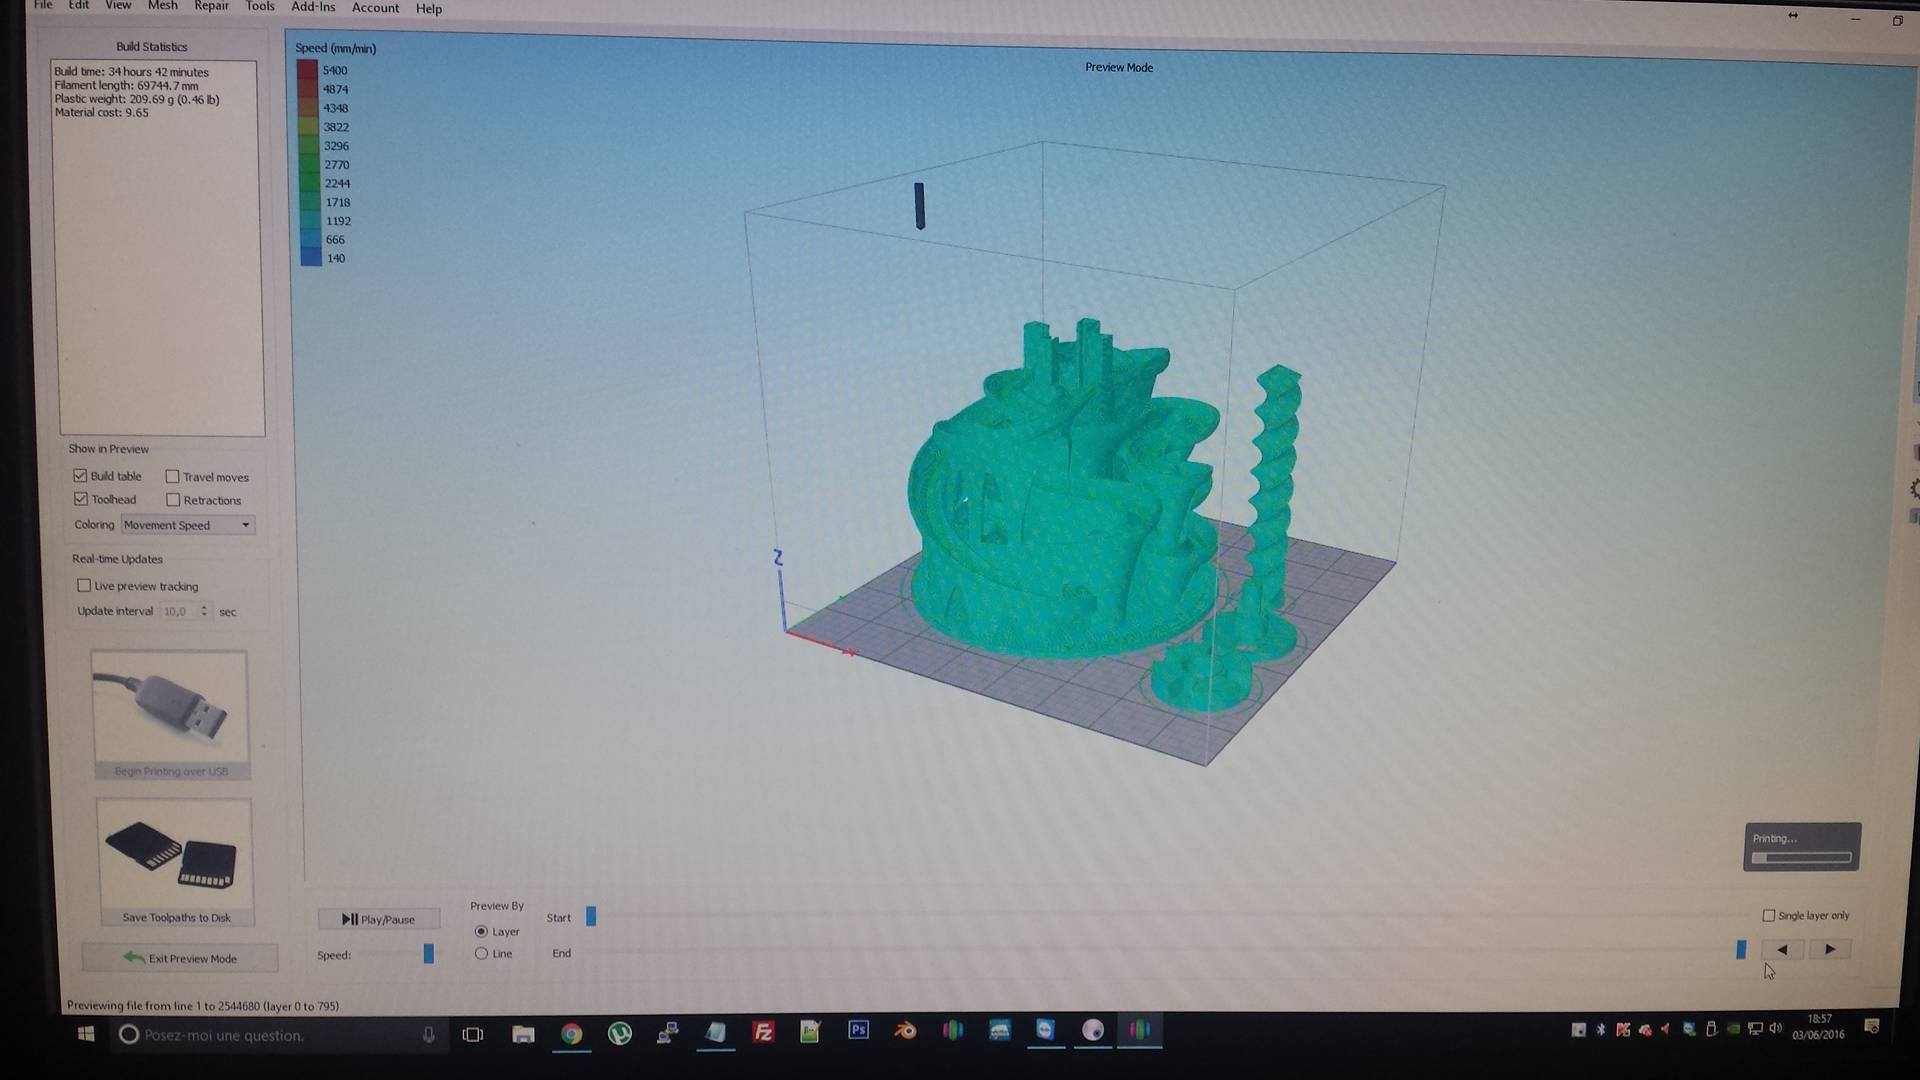Viewport: 1920px width, 1080px height.
Task: Open the Edit menu
Action: coord(79,5)
